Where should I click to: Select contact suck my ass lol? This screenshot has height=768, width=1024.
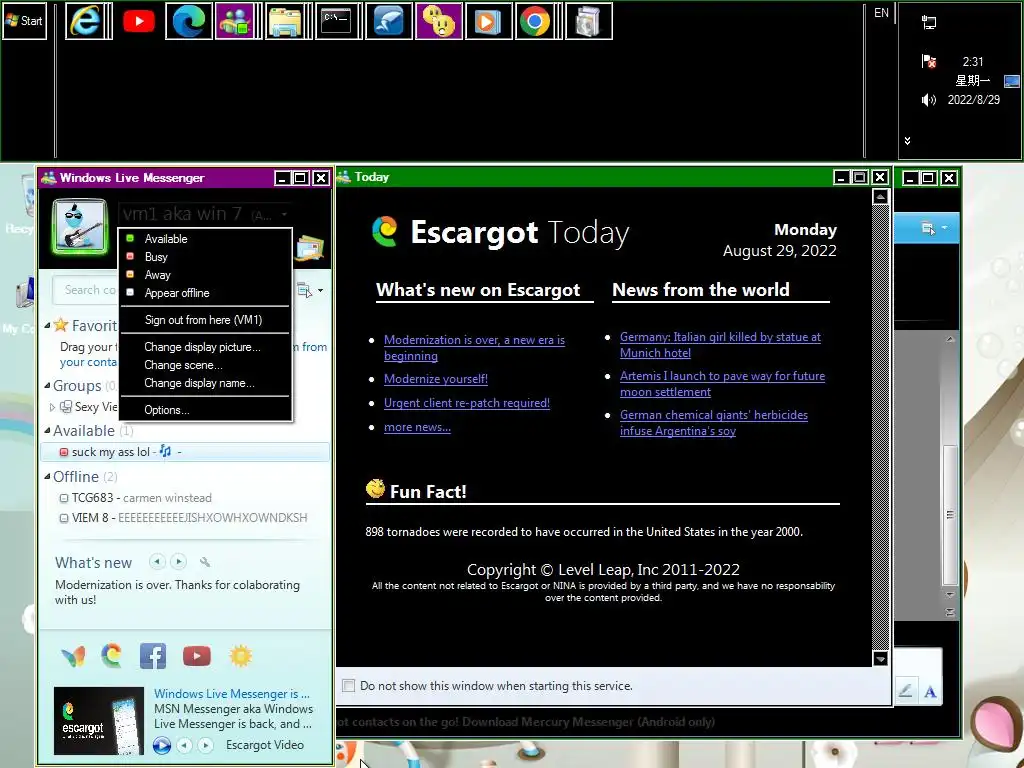[x=185, y=452]
